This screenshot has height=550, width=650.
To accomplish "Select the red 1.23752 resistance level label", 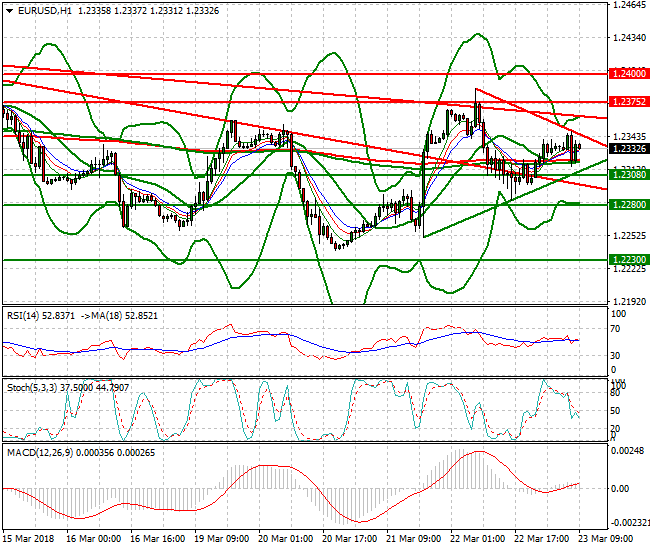I will pyautogui.click(x=629, y=102).
